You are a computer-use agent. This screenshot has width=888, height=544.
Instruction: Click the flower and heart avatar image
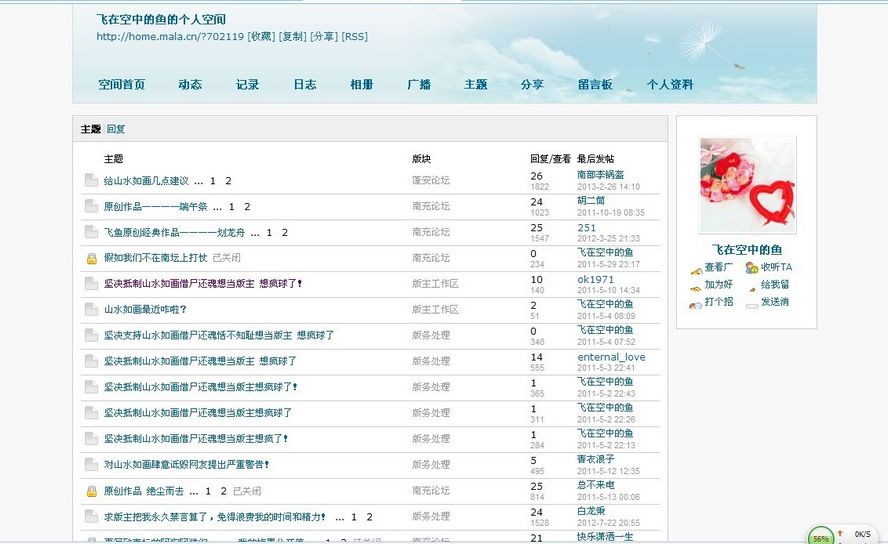747,185
